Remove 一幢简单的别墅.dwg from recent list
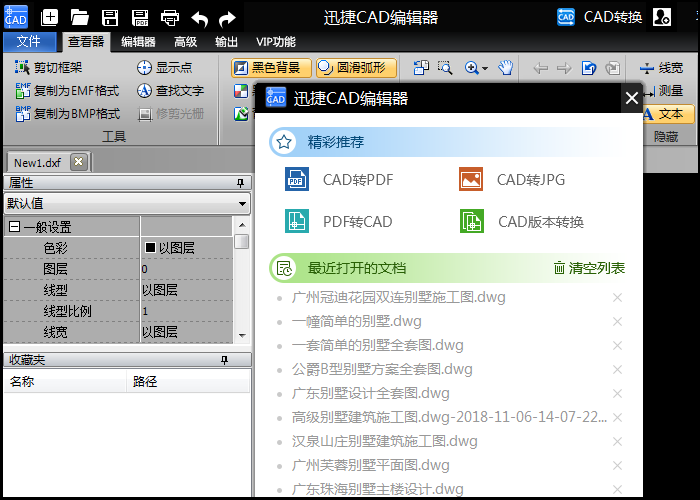The image size is (700, 500). [617, 321]
